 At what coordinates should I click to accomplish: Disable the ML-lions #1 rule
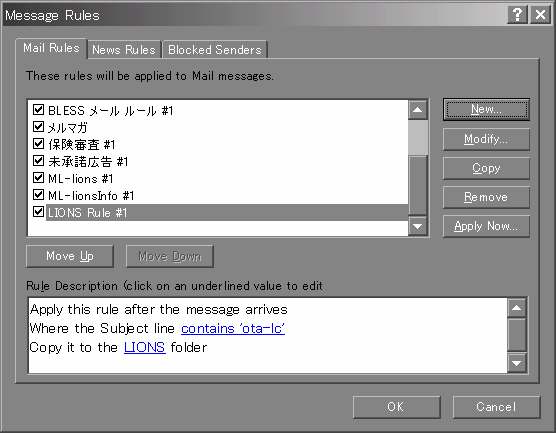(38, 178)
